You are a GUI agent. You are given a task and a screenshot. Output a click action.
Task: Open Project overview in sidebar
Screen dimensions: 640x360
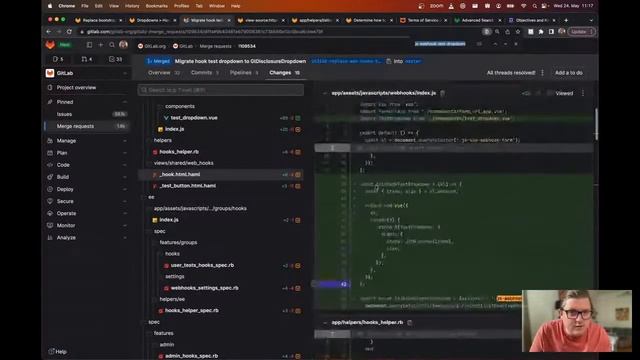pyautogui.click(x=87, y=87)
